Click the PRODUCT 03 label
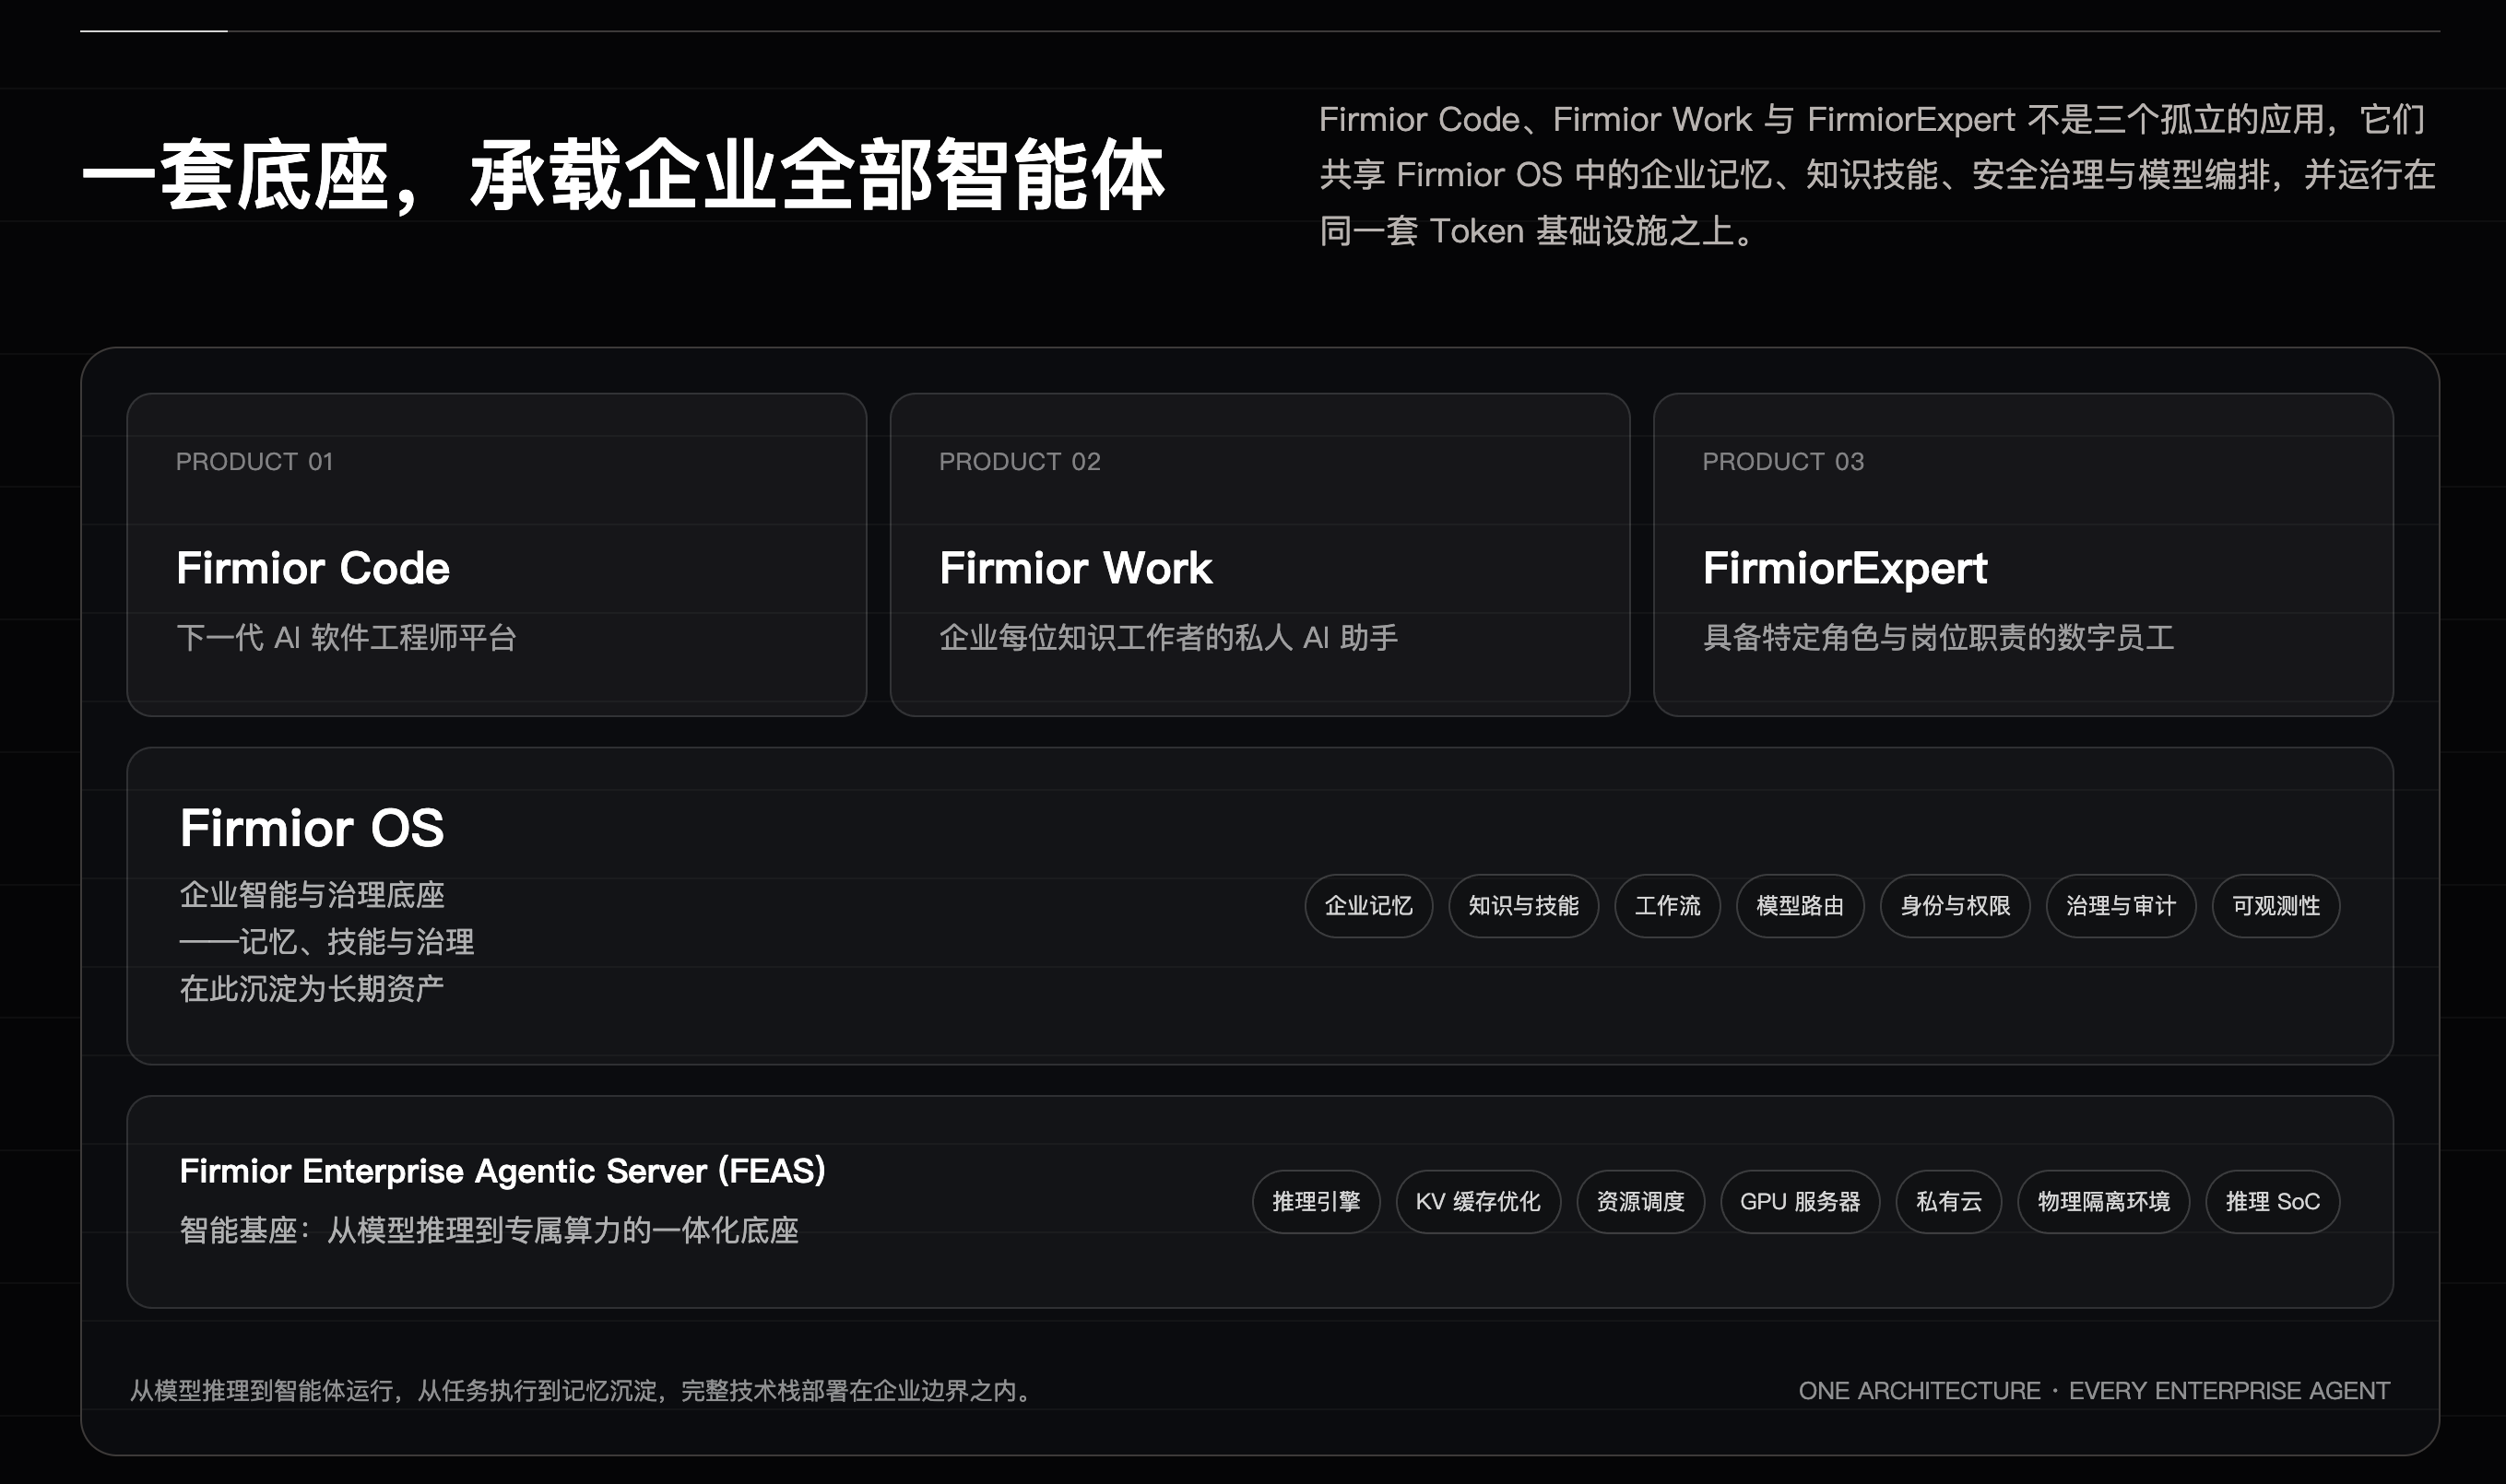The width and height of the screenshot is (2506, 1484). pos(1783,462)
